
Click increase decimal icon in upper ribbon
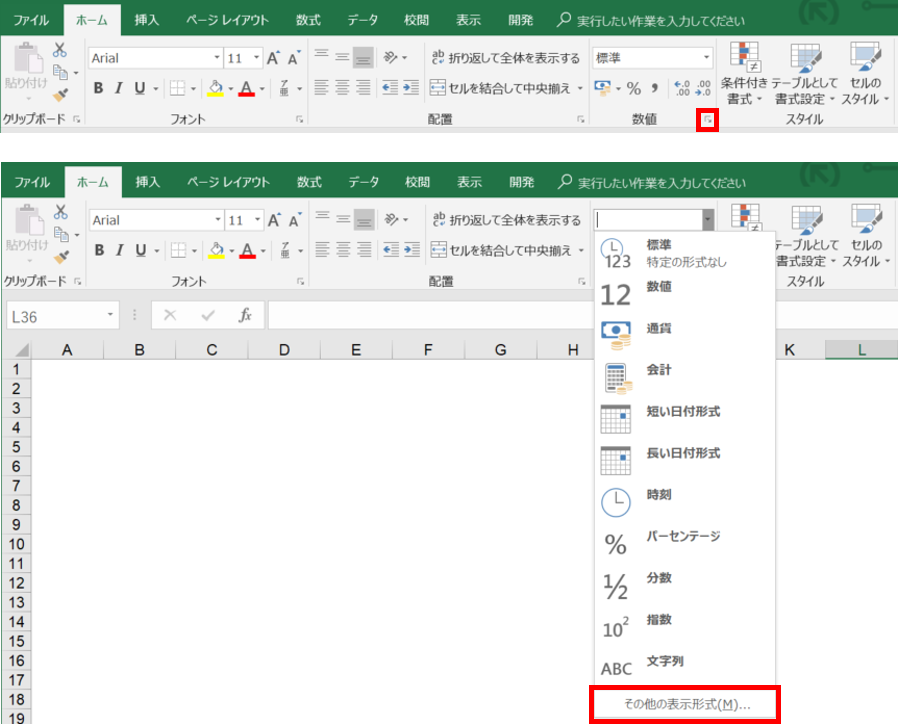click(682, 89)
